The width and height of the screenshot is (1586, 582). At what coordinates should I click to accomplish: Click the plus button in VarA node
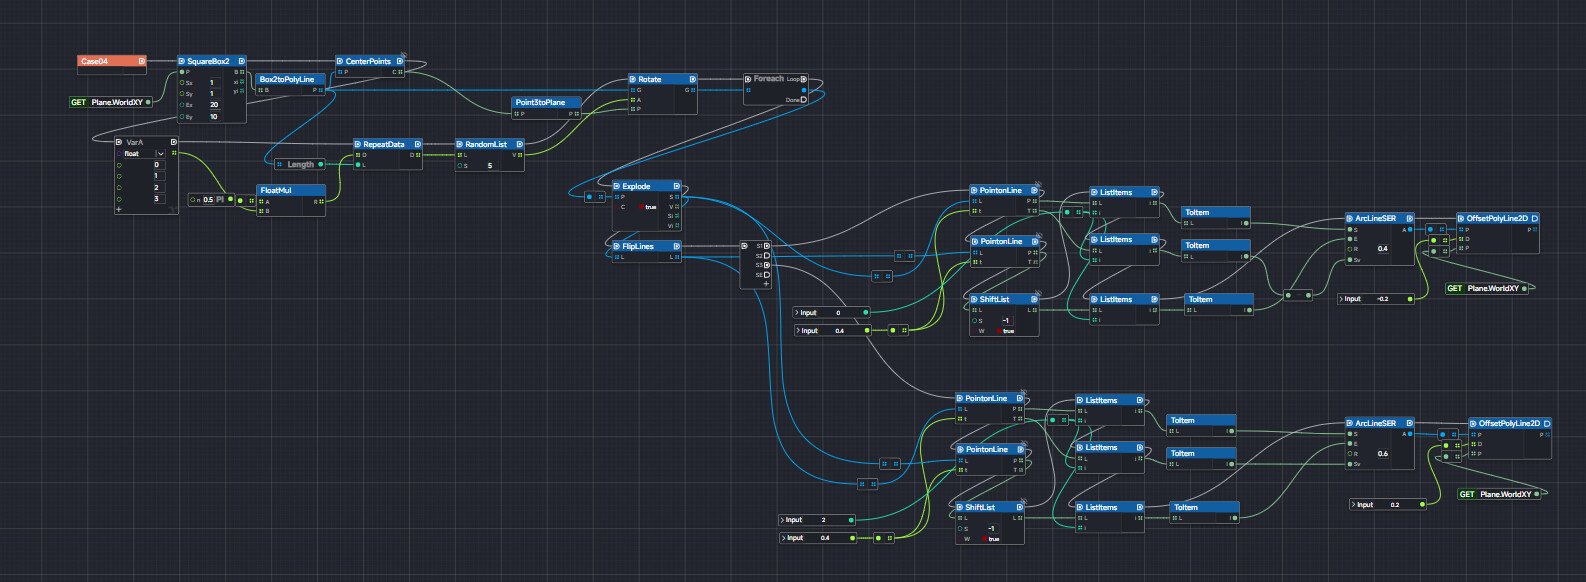(119, 210)
